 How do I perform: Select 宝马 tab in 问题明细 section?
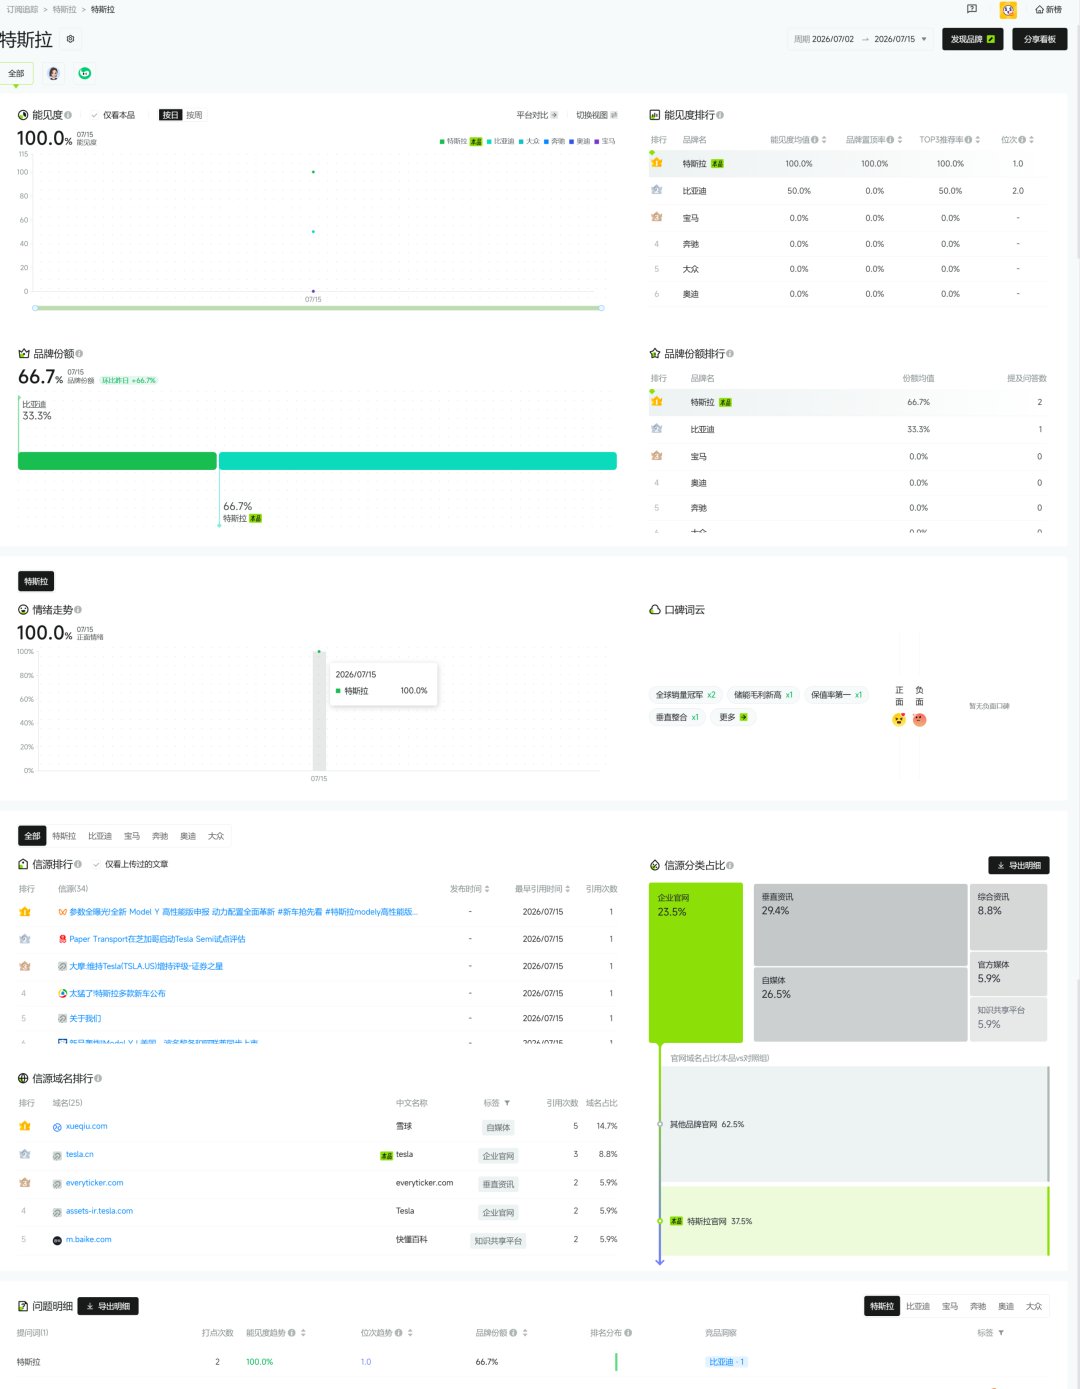pos(950,1306)
